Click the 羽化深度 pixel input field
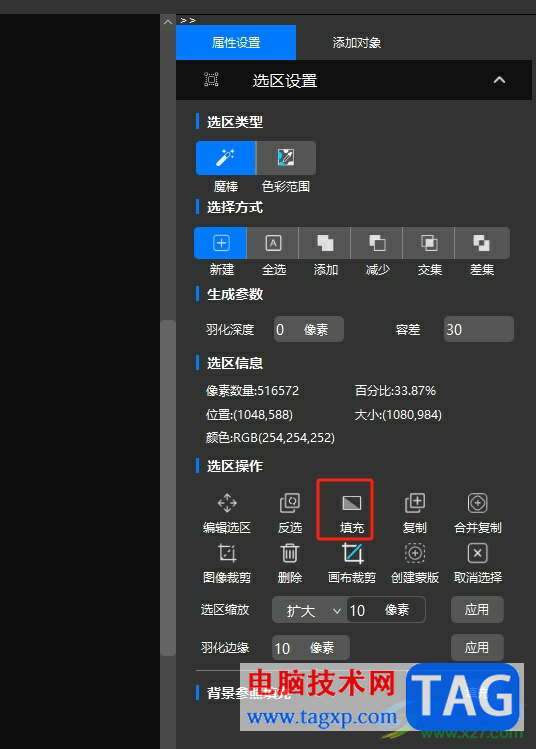The width and height of the screenshot is (536, 749). pyautogui.click(x=309, y=329)
